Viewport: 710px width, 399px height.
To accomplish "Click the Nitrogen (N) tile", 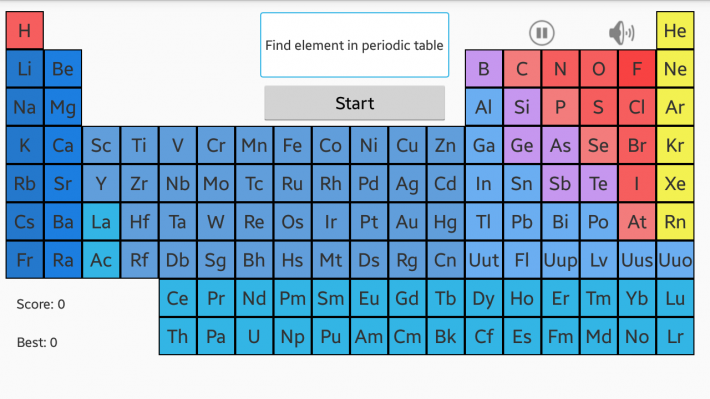I will point(560,69).
